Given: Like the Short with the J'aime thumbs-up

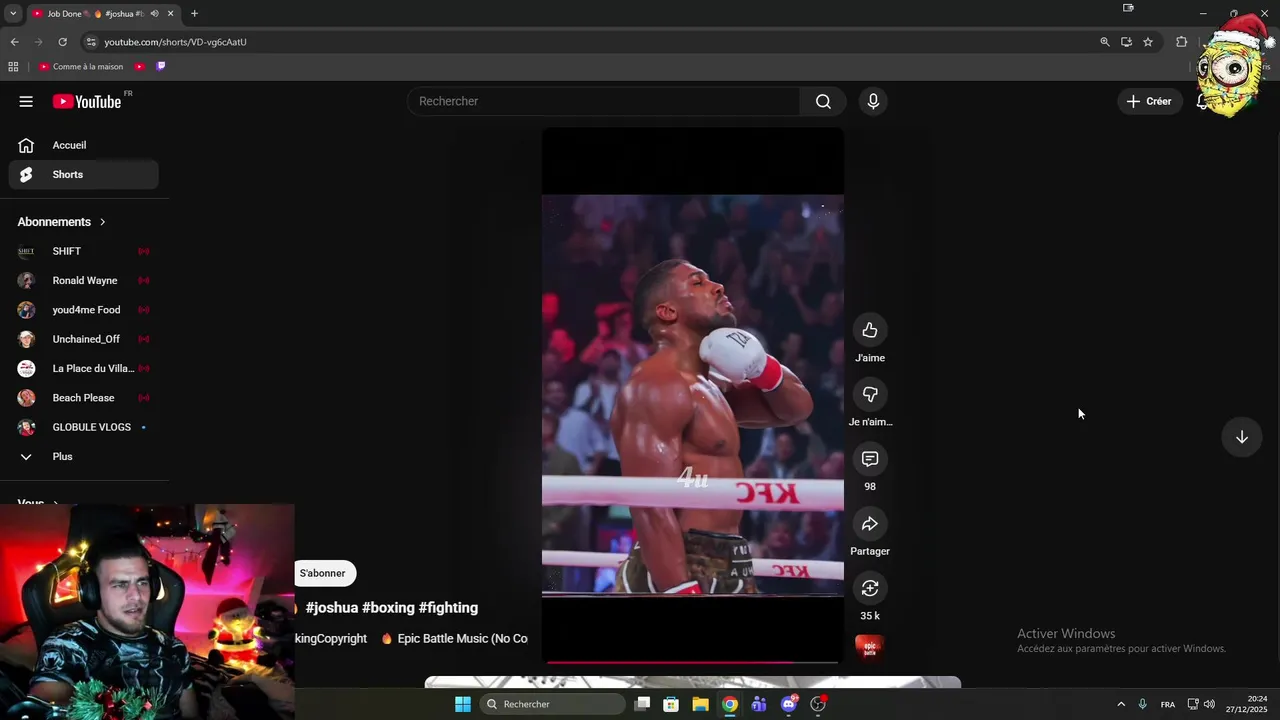Looking at the screenshot, I should (x=870, y=330).
